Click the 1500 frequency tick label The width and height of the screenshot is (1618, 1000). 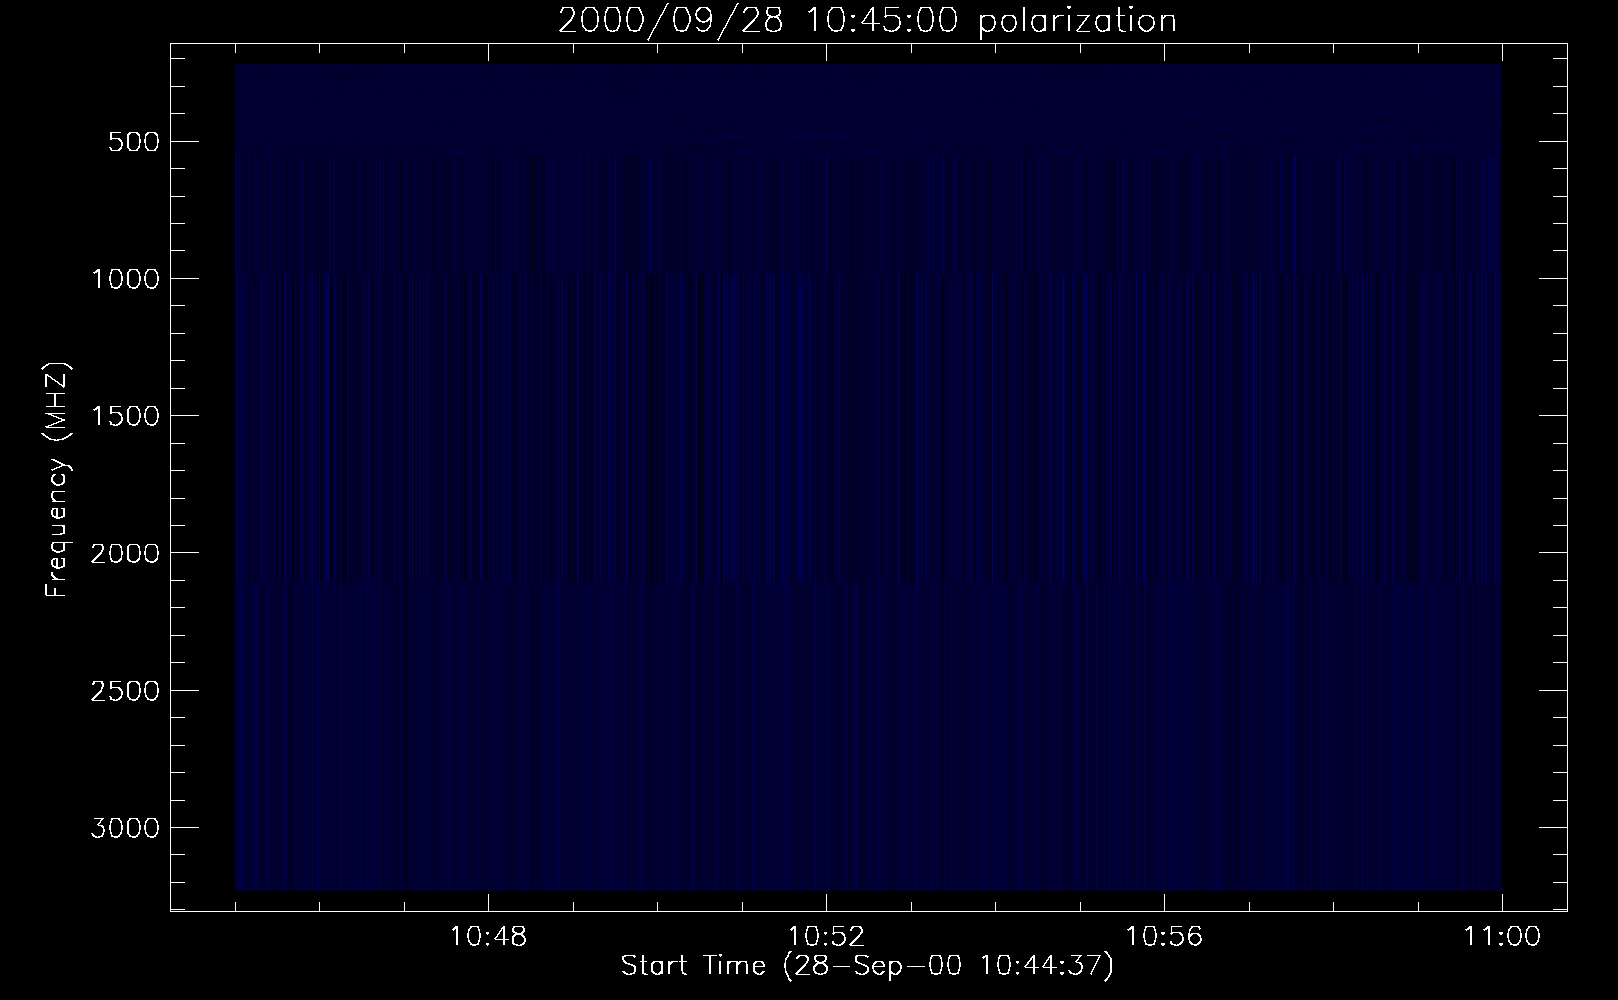(124, 415)
